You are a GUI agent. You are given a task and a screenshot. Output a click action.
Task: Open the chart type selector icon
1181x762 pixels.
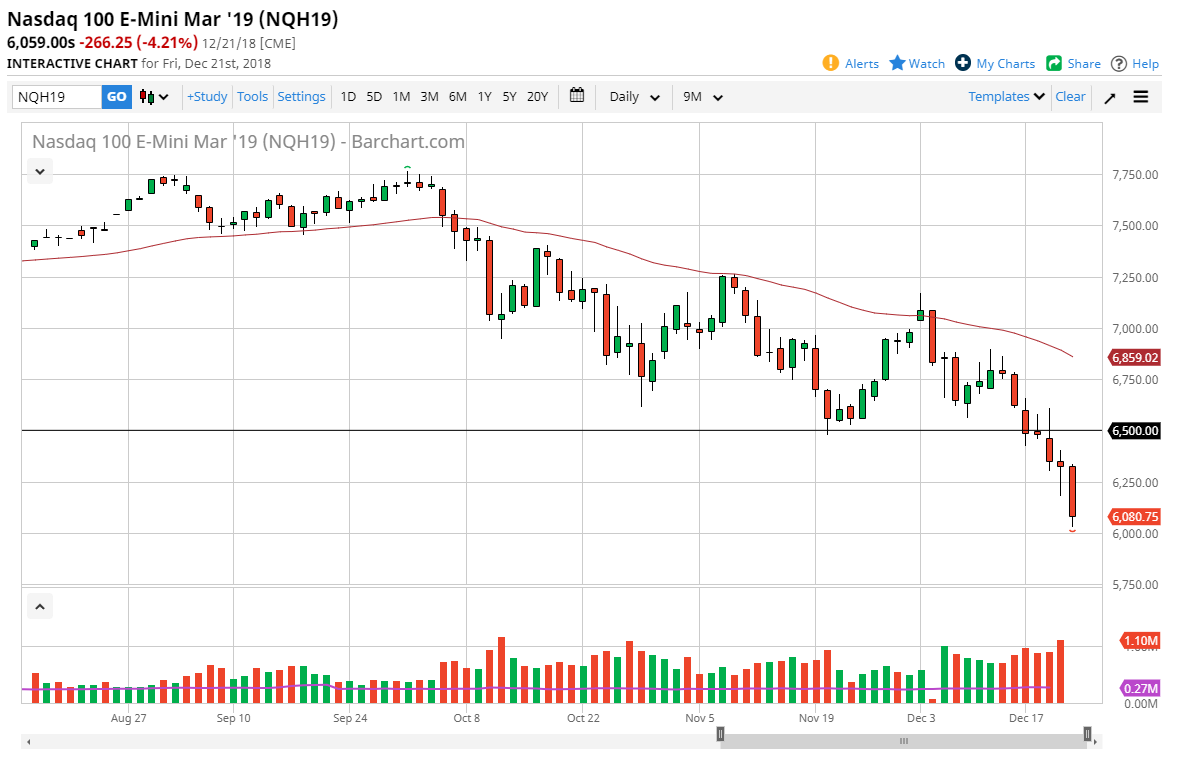click(x=146, y=96)
